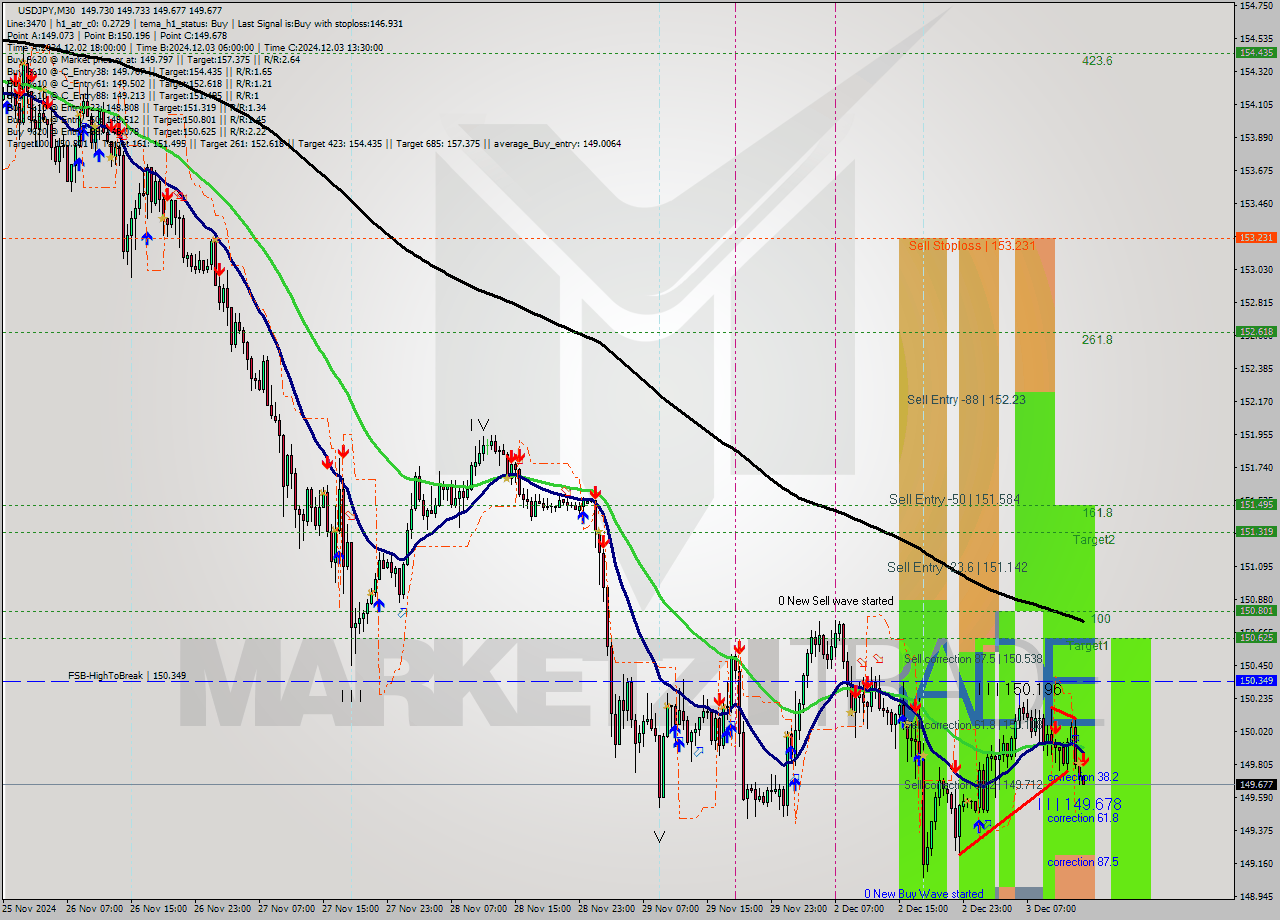Click the red 153.231 stoploss price tag

[x=1256, y=238]
